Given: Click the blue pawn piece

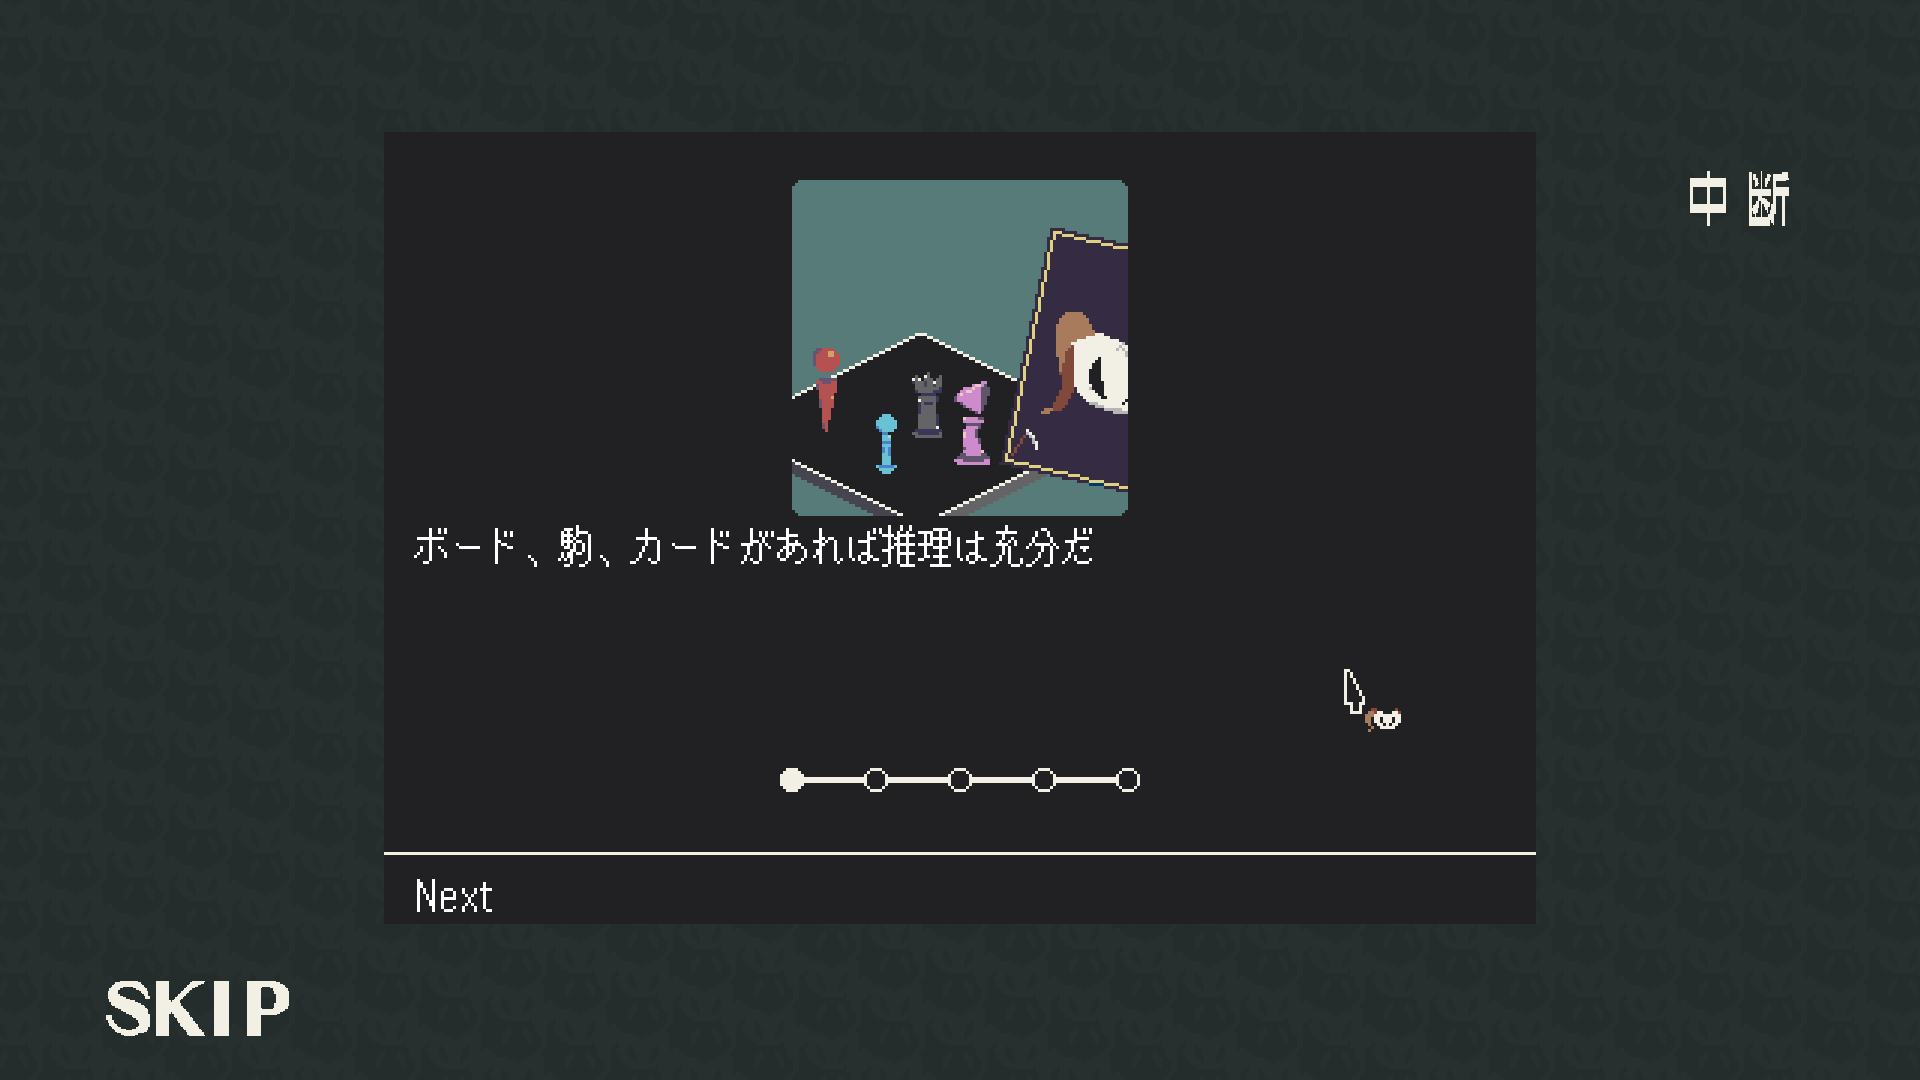Looking at the screenshot, I should pos(886,443).
